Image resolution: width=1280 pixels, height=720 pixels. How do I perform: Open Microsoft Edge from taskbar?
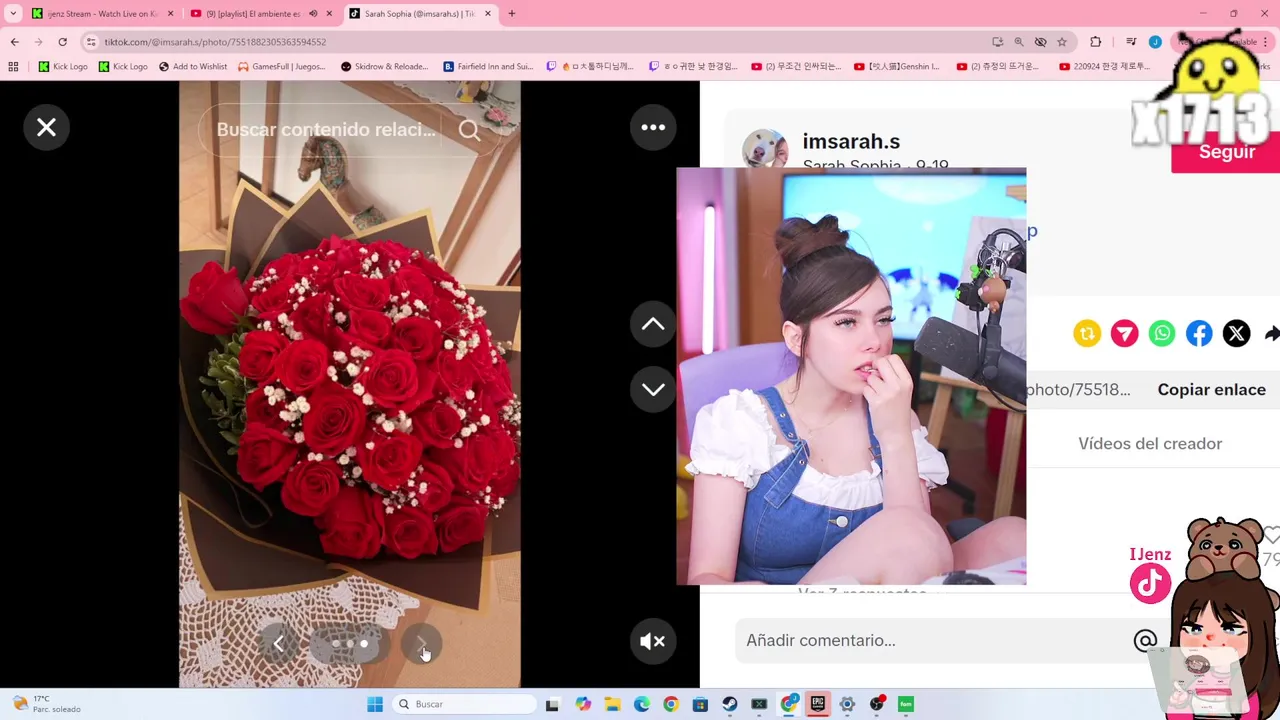(642, 704)
